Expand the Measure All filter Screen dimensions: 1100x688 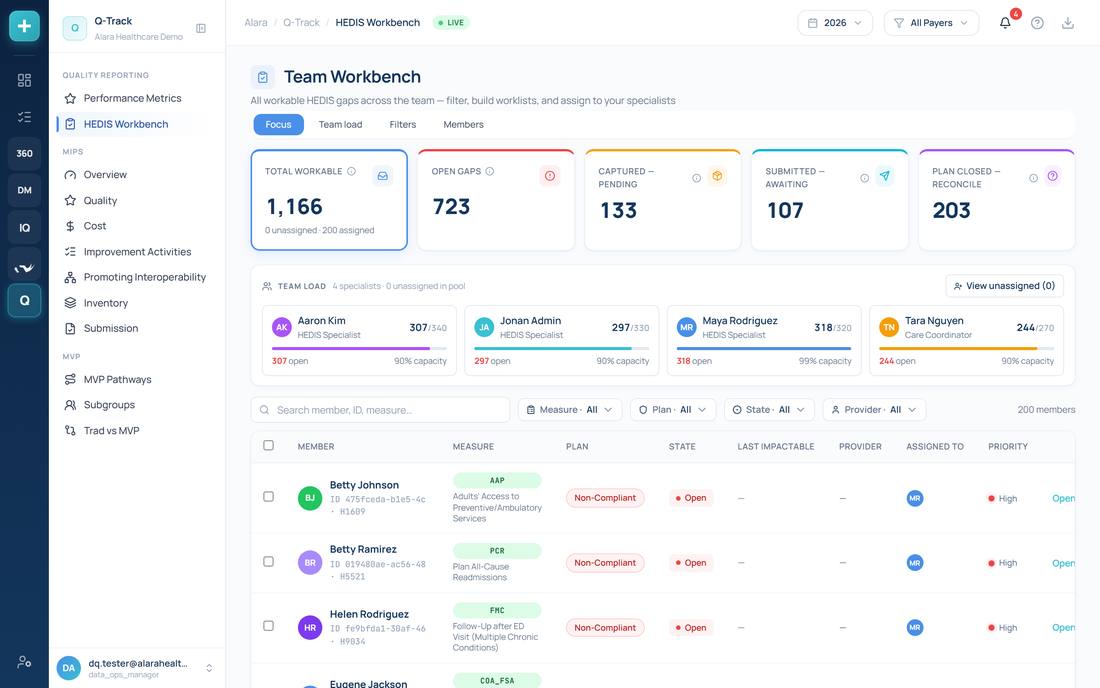point(570,410)
